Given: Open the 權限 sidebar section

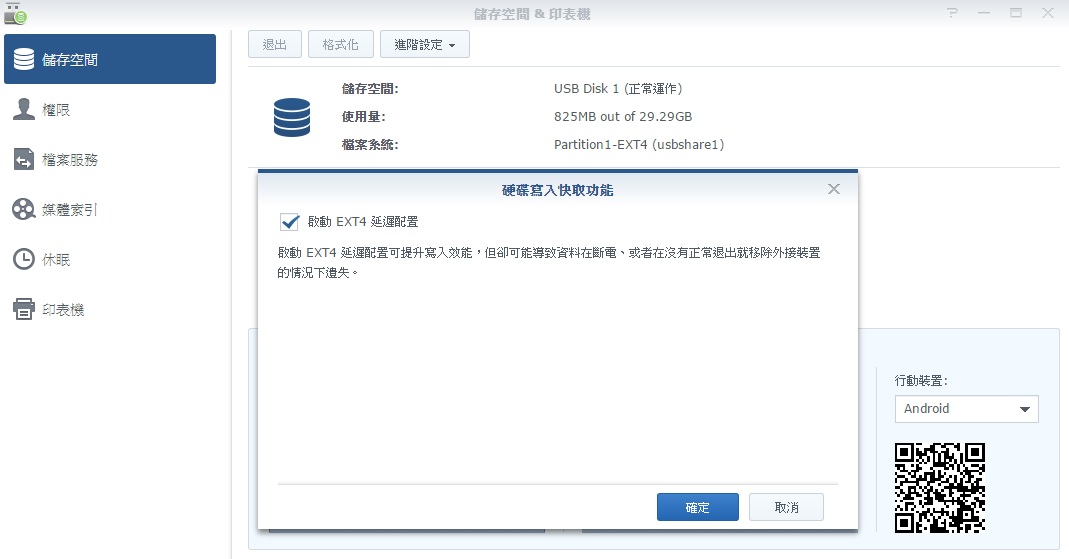Looking at the screenshot, I should tap(110, 110).
